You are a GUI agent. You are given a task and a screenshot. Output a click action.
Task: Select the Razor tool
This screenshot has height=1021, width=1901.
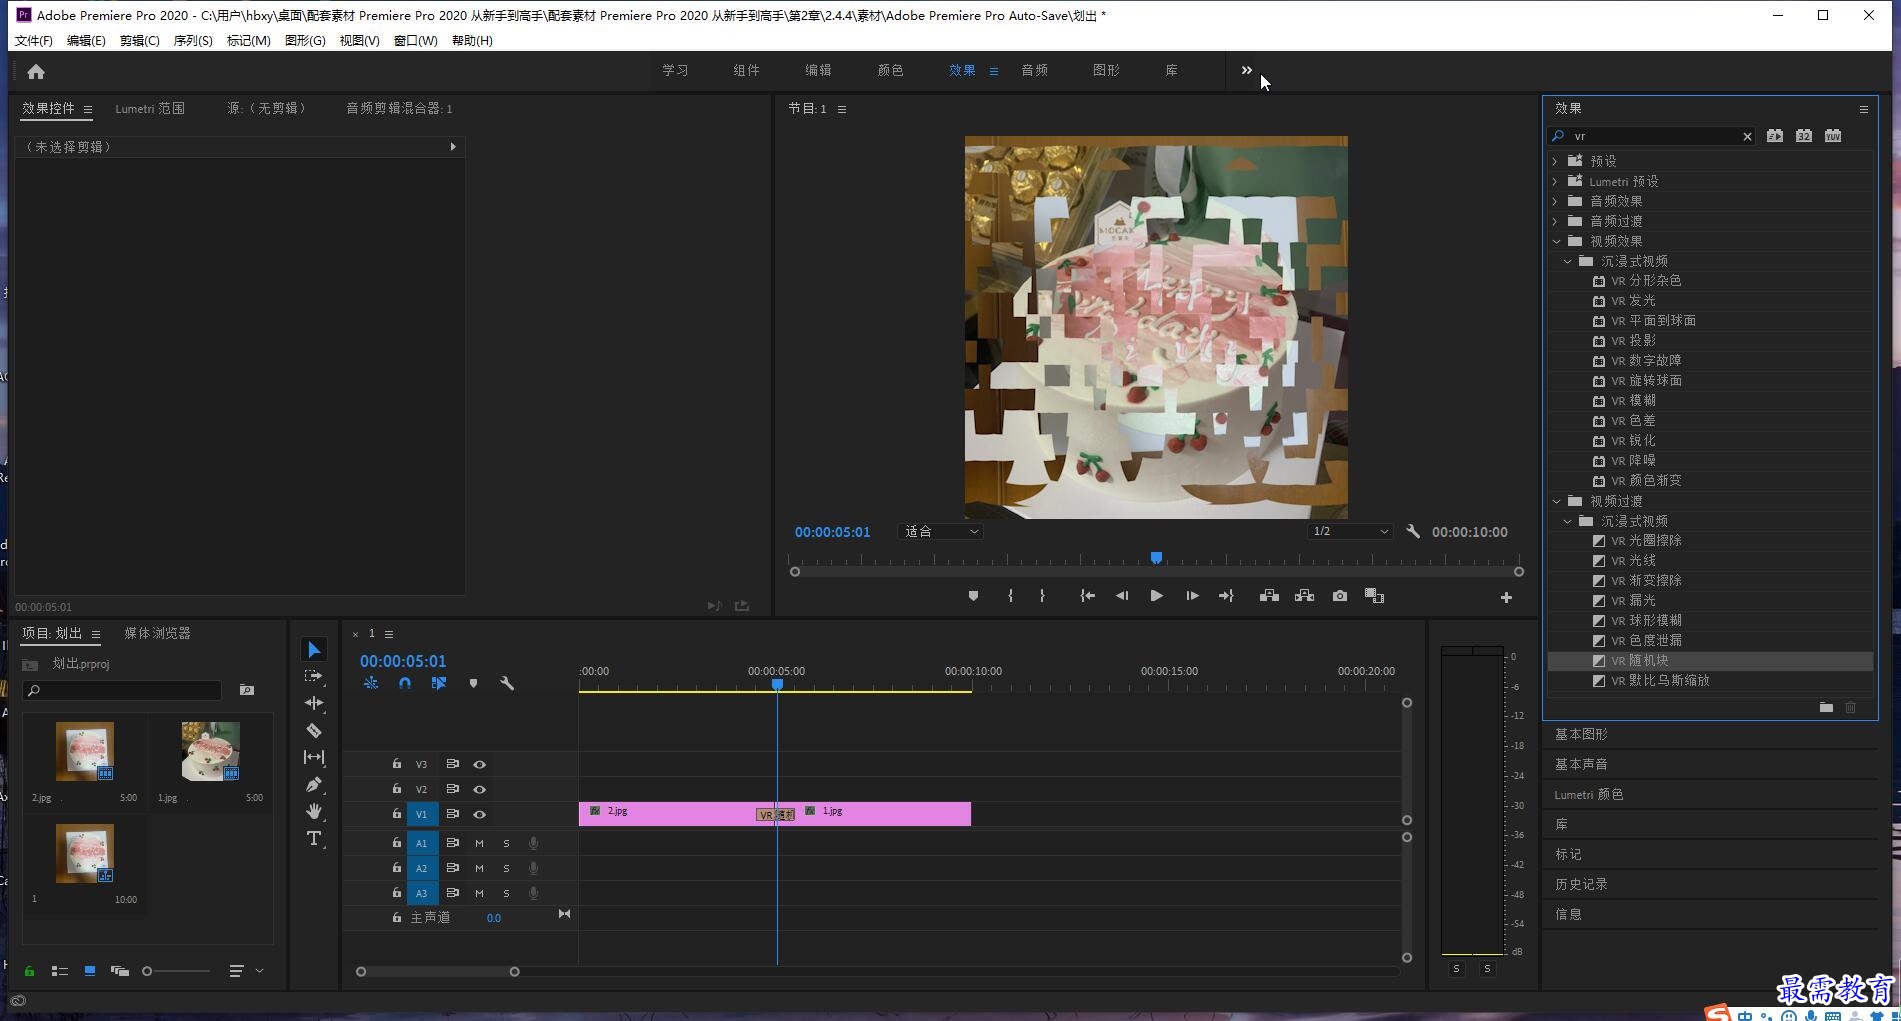[x=314, y=731]
